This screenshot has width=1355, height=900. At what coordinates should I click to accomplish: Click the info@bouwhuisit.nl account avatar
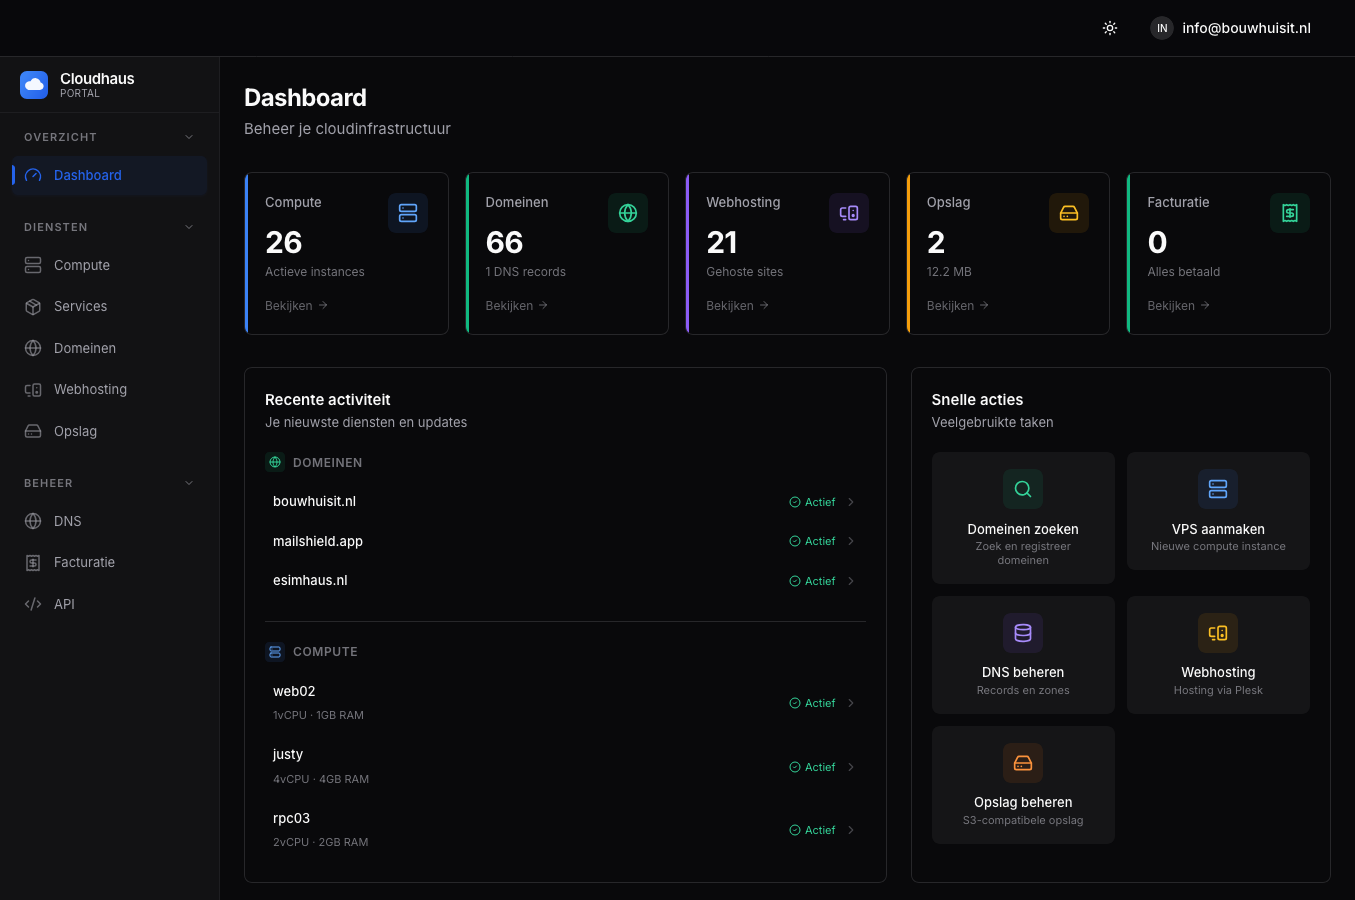coord(1161,28)
